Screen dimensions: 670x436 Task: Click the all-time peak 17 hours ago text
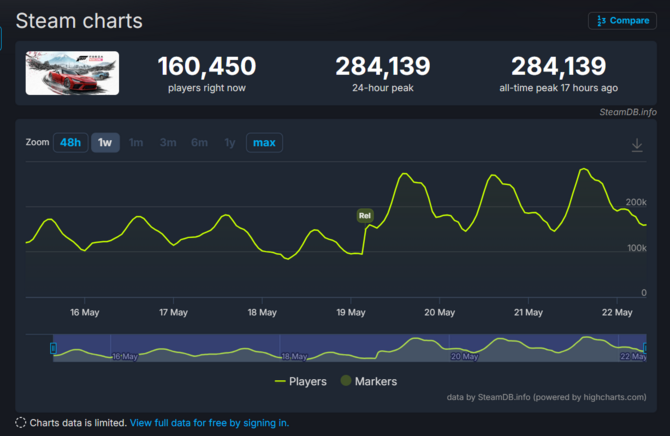pyautogui.click(x=558, y=88)
